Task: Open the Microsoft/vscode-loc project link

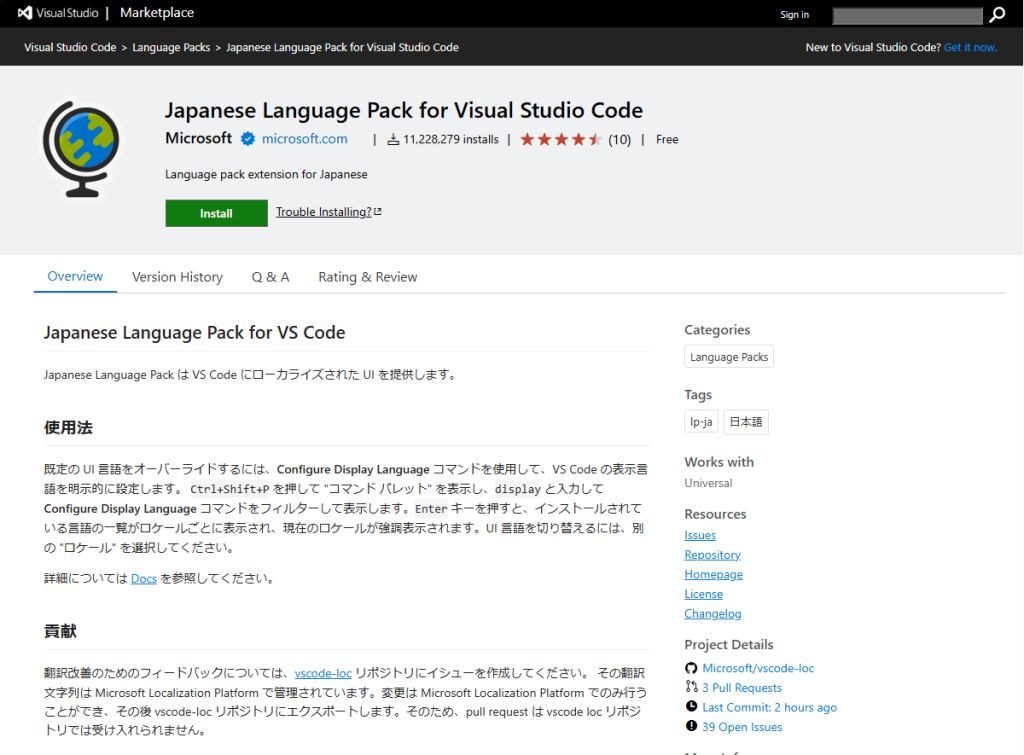Action: coord(758,668)
